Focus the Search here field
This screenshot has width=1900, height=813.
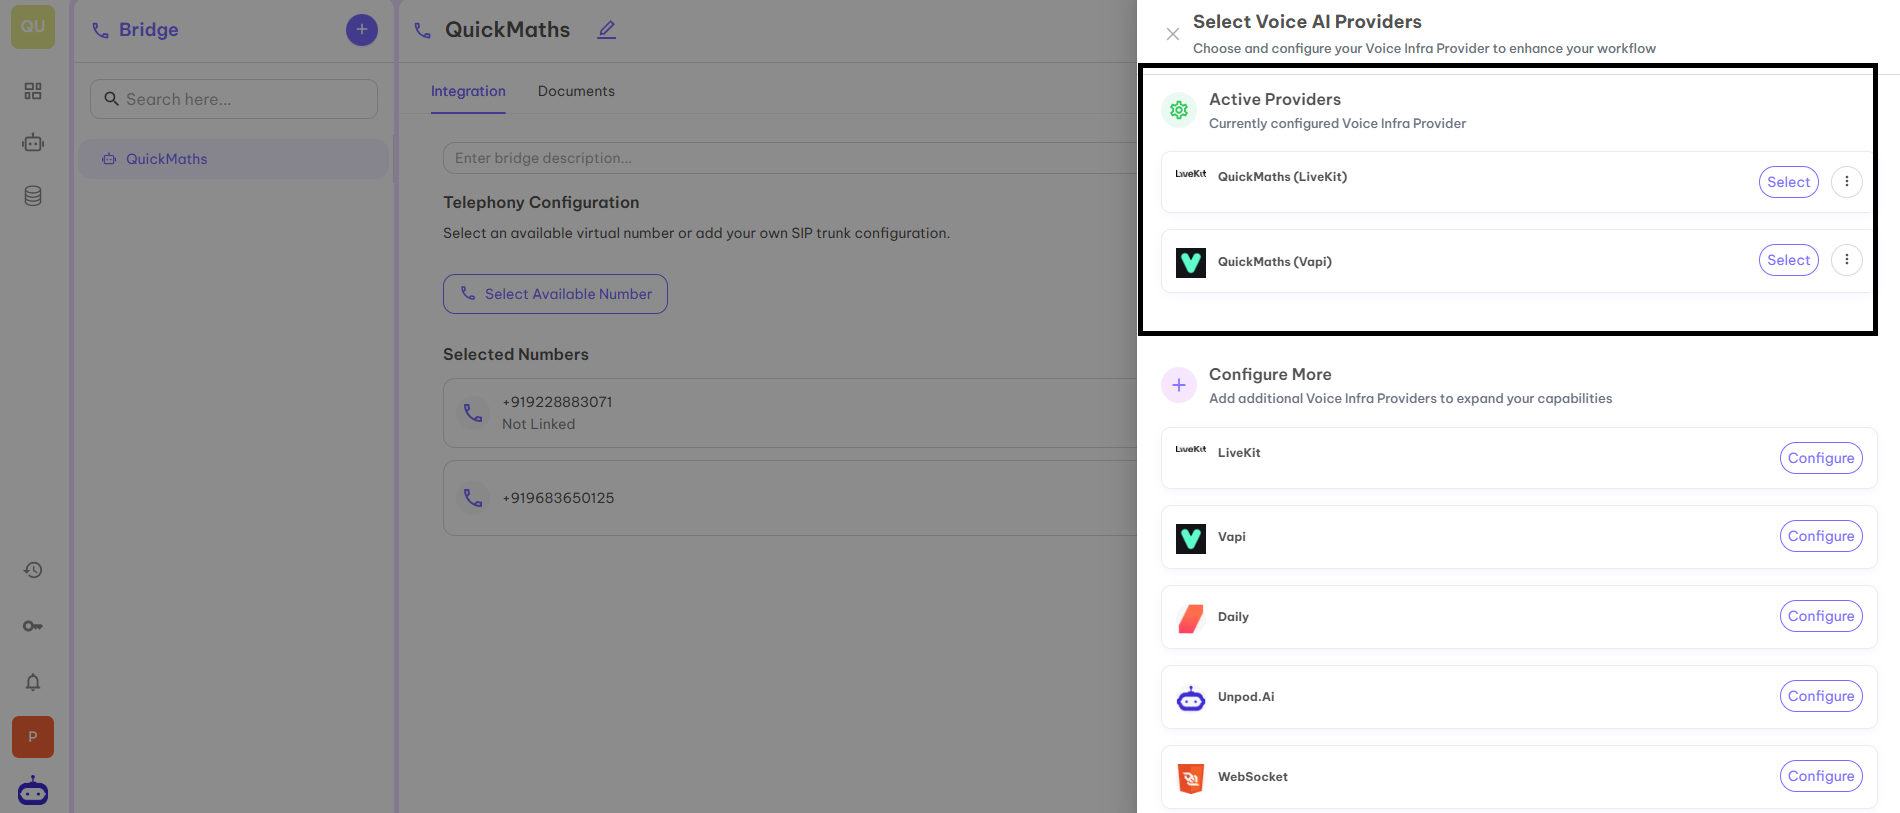[x=234, y=99]
